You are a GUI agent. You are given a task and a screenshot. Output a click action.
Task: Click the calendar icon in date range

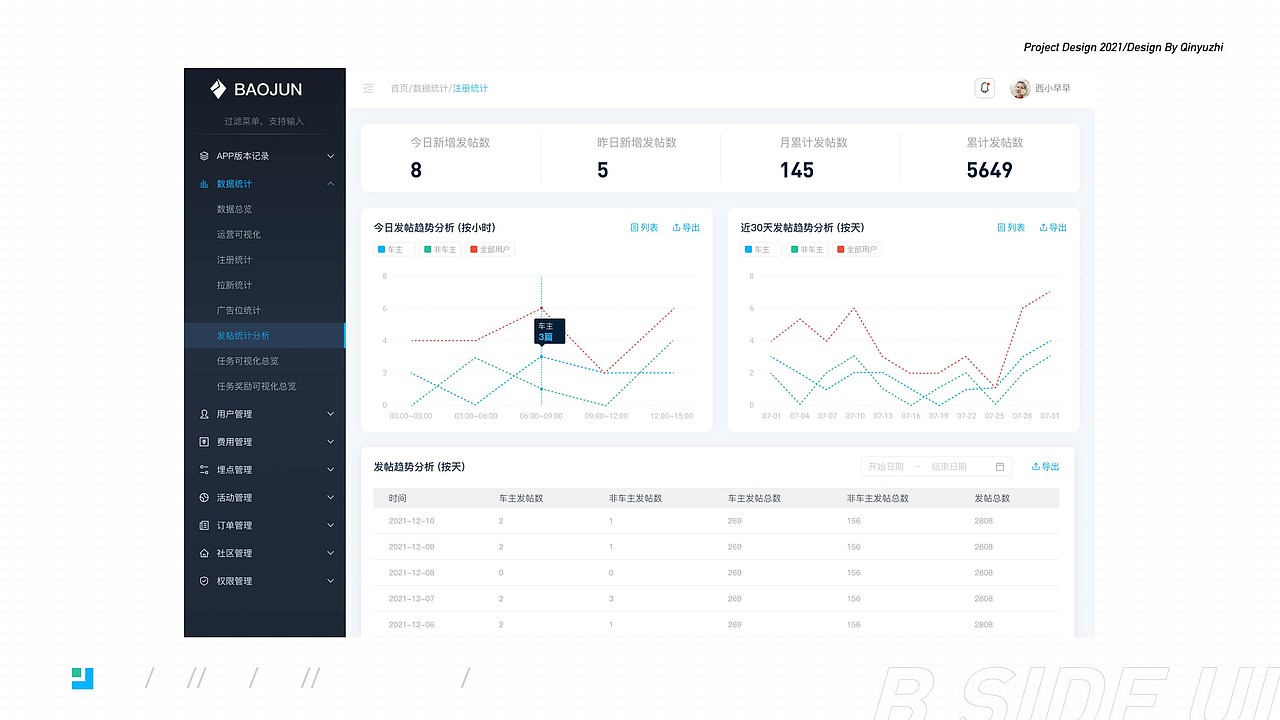pos(1000,467)
